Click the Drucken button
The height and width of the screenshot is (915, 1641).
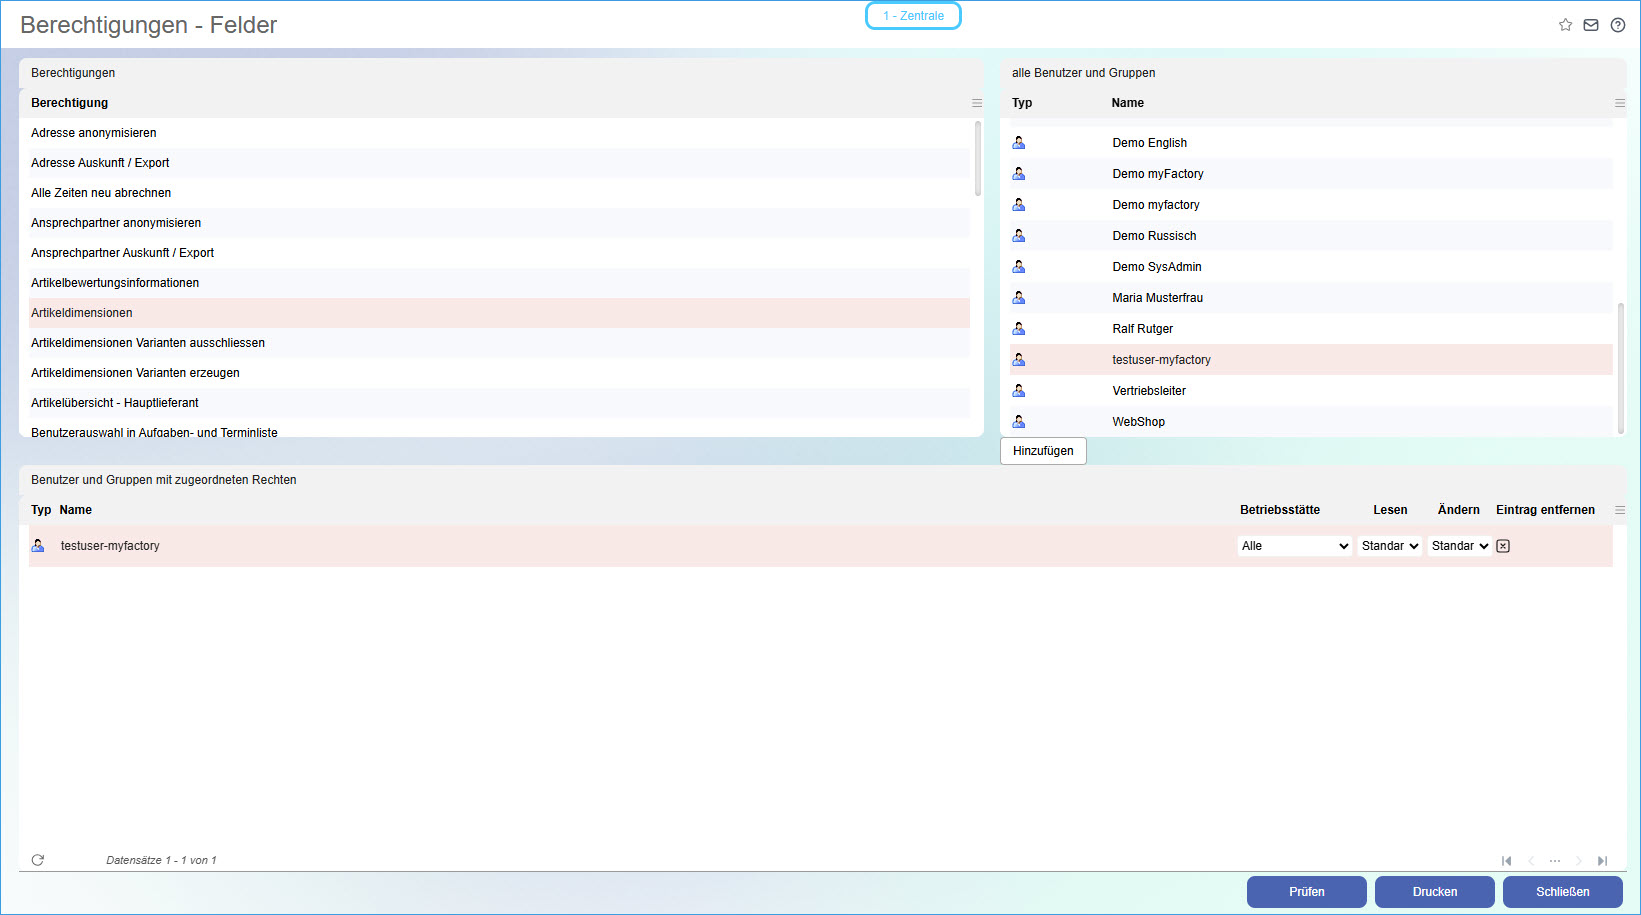pos(1434,892)
